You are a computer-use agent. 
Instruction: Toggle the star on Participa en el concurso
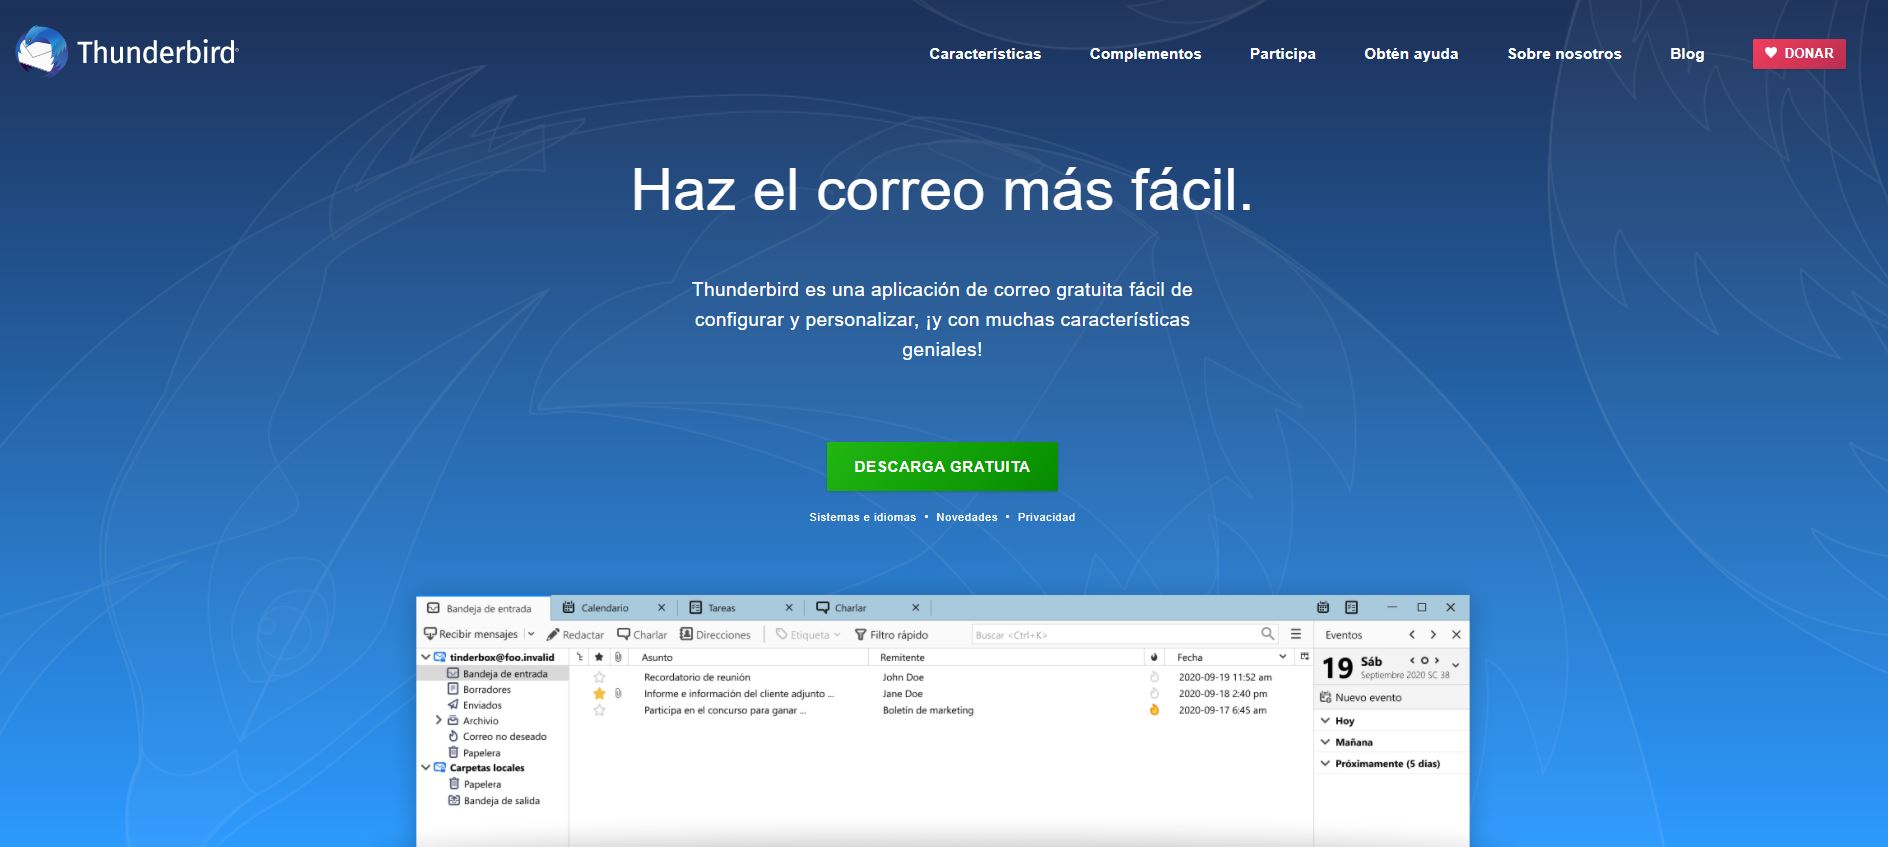(599, 710)
